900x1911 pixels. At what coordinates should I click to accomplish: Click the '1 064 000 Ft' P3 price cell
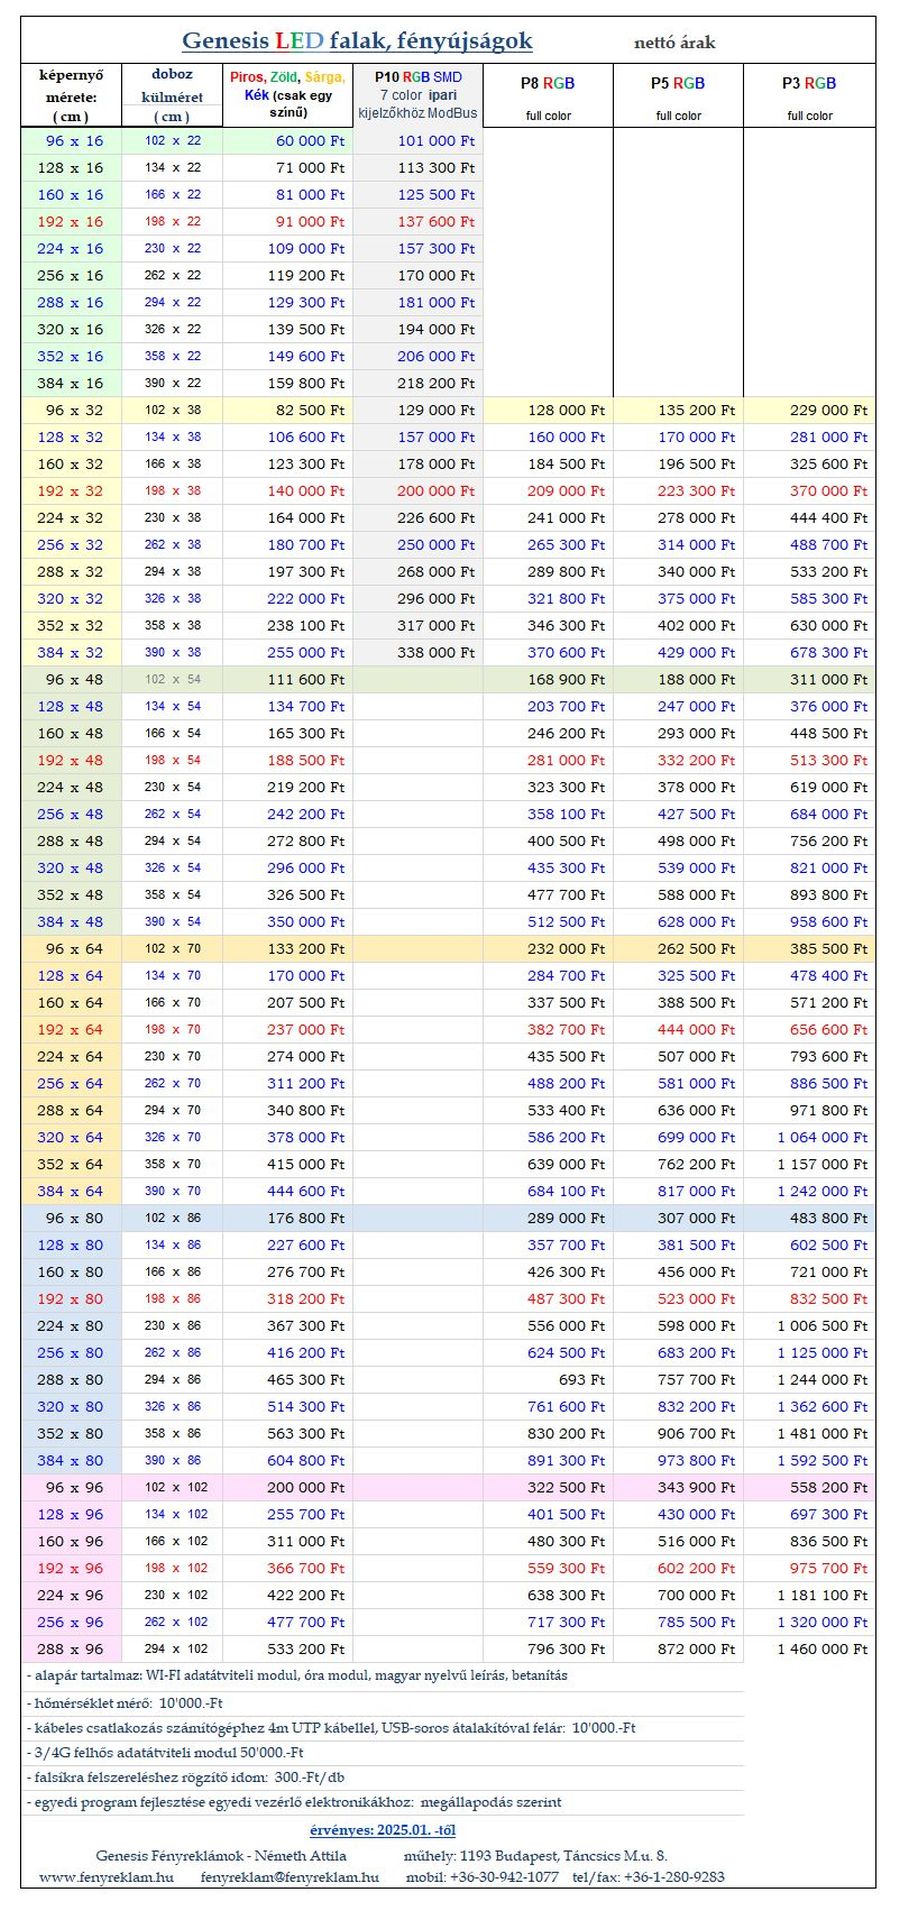(x=809, y=1137)
